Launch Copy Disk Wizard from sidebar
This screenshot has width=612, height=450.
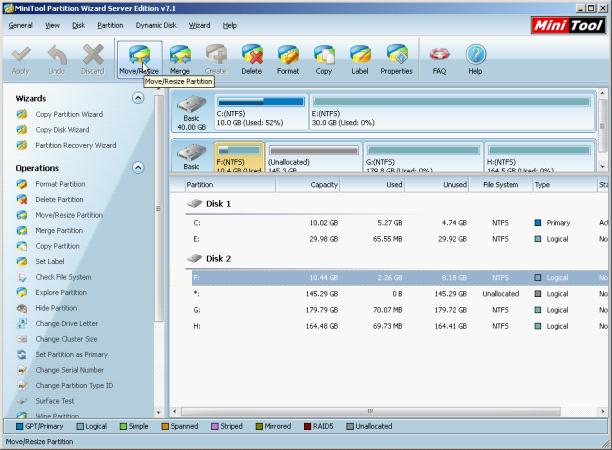pos(62,130)
